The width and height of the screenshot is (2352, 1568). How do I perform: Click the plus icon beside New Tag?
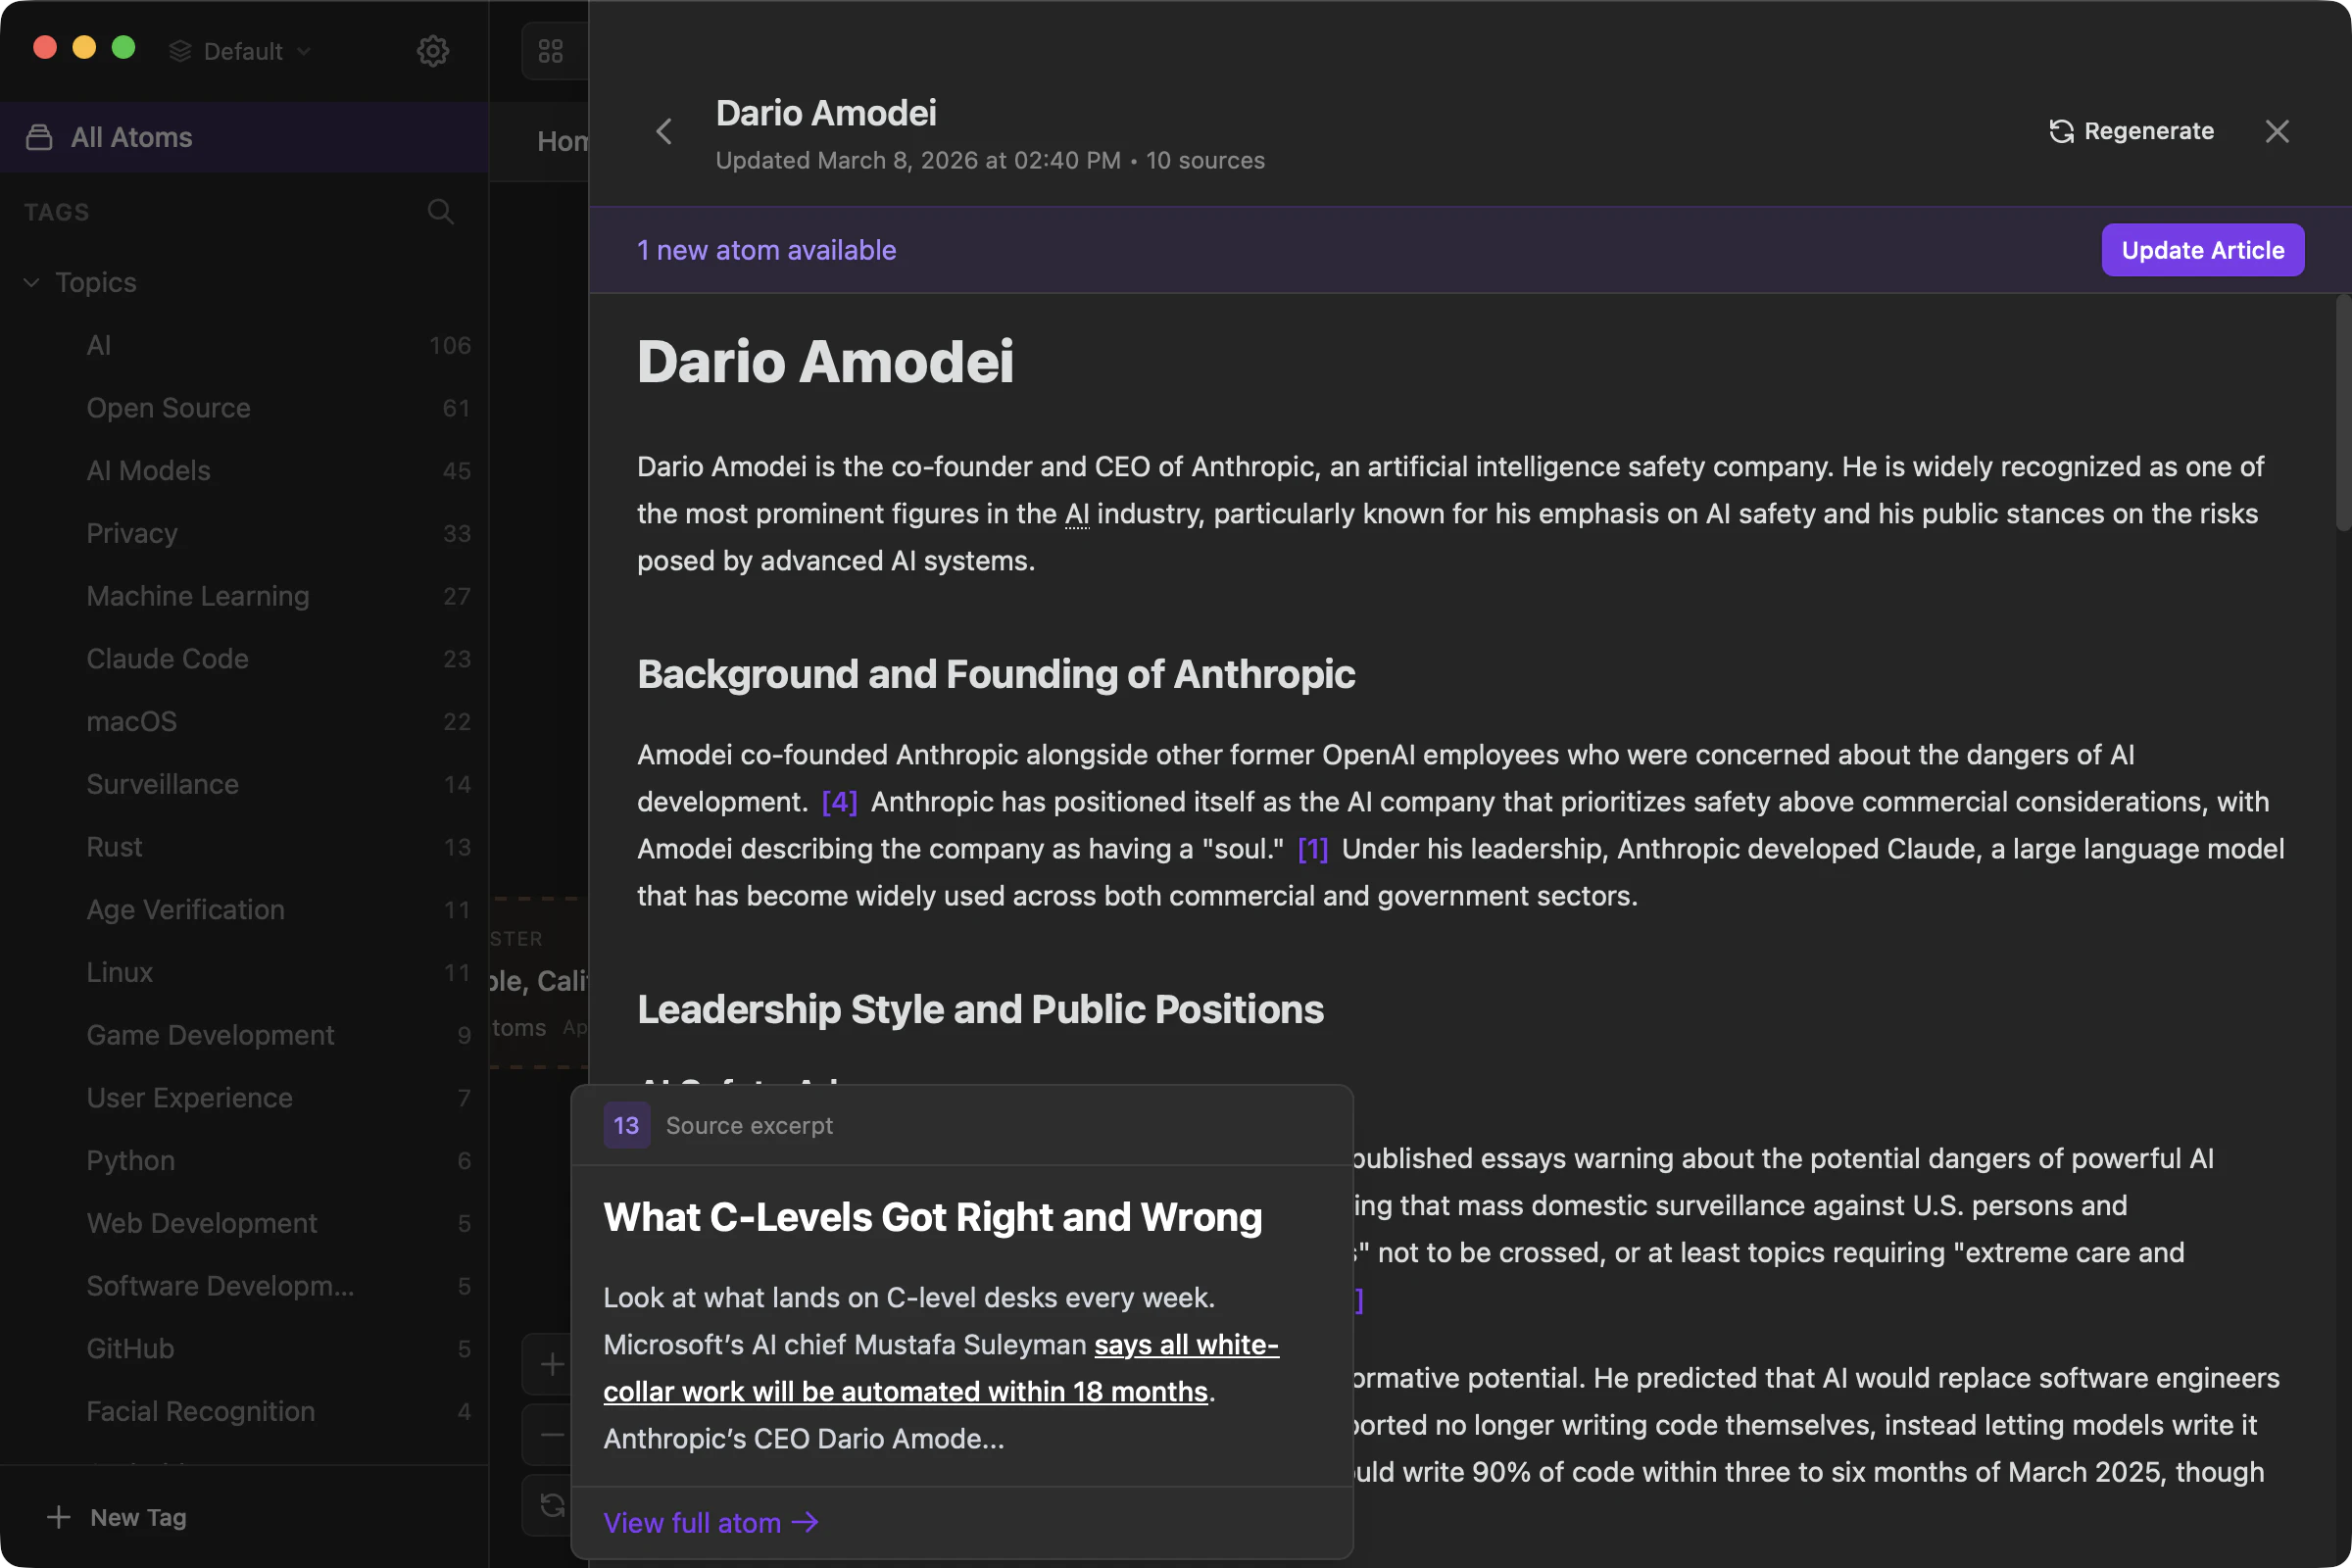pos(58,1517)
